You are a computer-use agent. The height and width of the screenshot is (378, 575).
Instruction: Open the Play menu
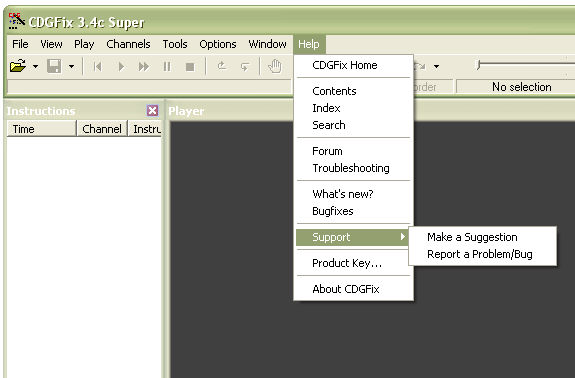tap(84, 44)
